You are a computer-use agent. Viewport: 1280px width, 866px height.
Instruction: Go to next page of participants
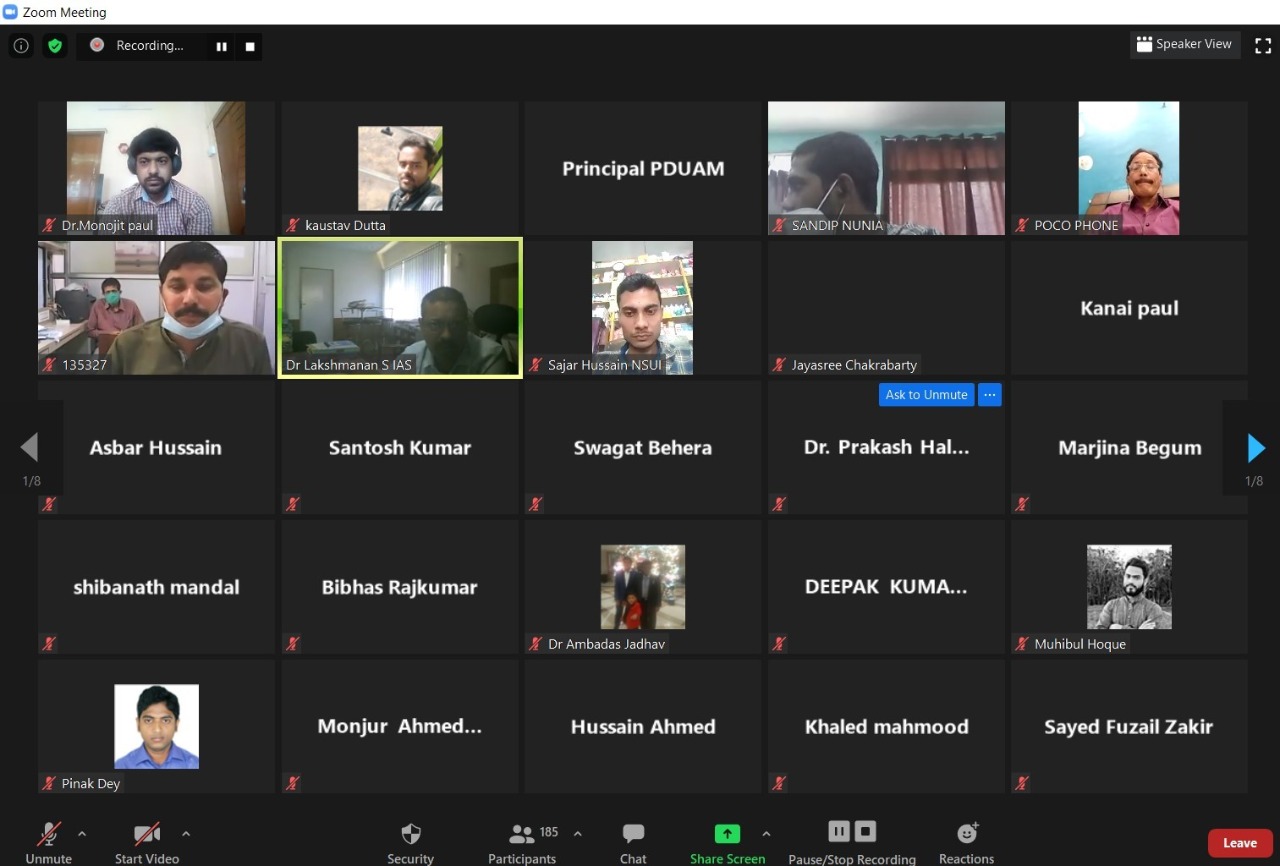coord(1256,447)
